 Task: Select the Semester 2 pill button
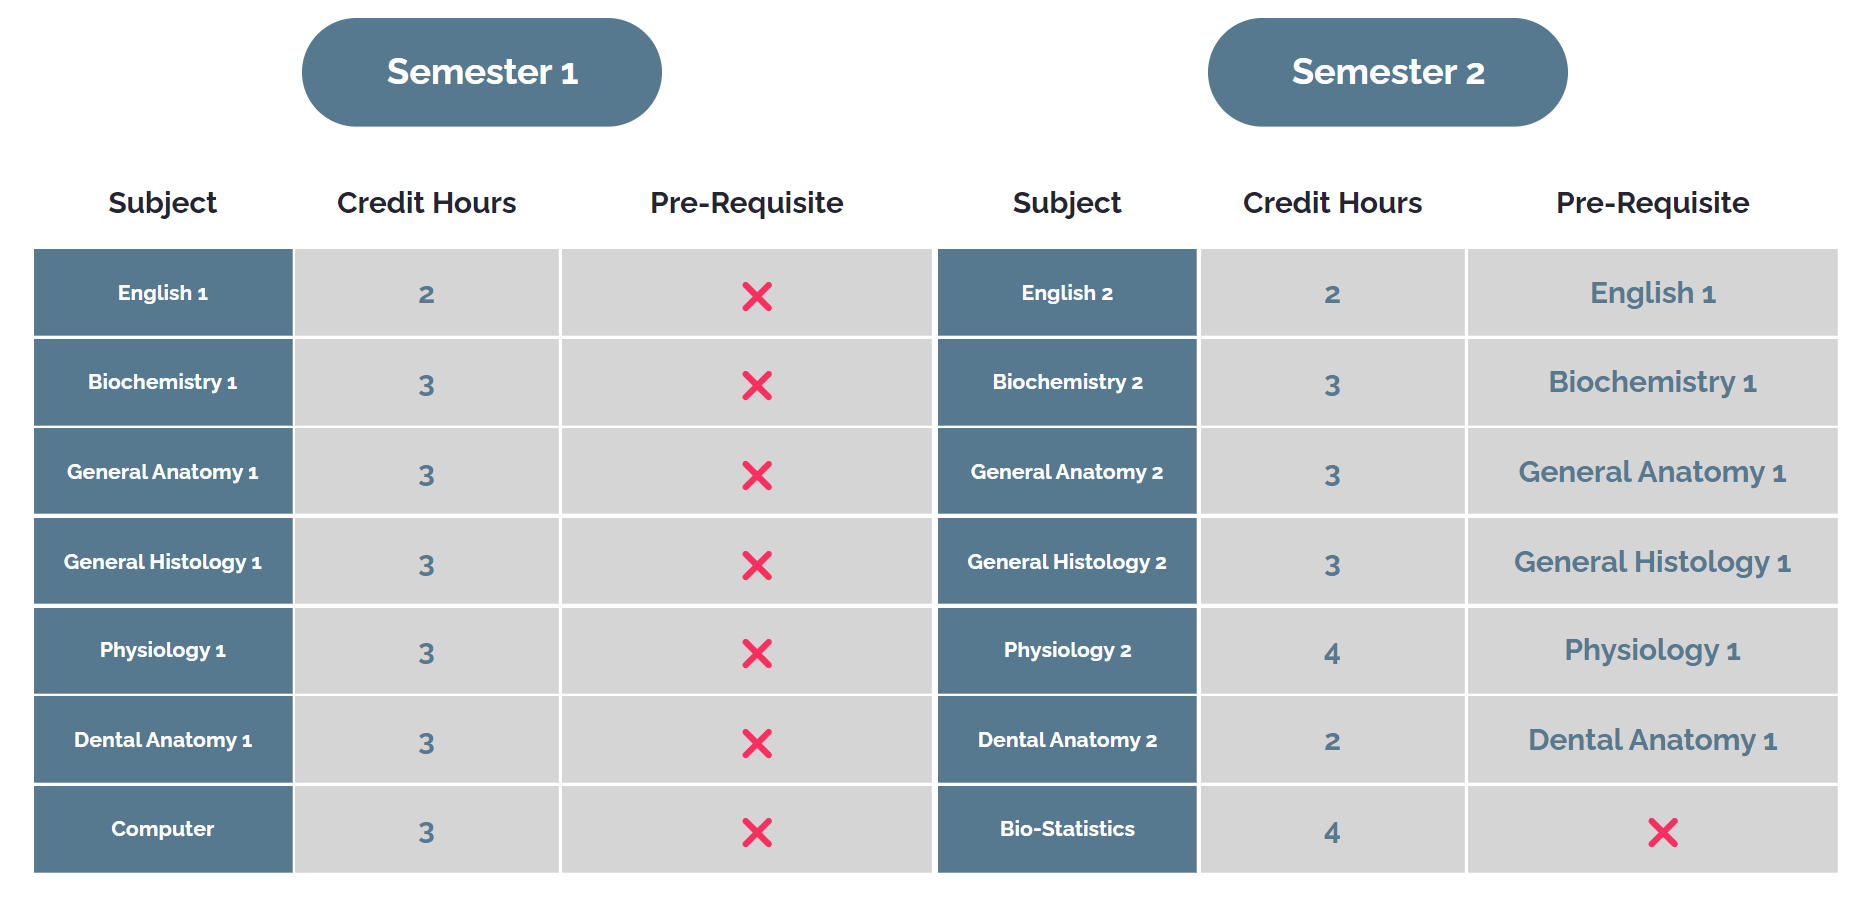click(x=1387, y=72)
